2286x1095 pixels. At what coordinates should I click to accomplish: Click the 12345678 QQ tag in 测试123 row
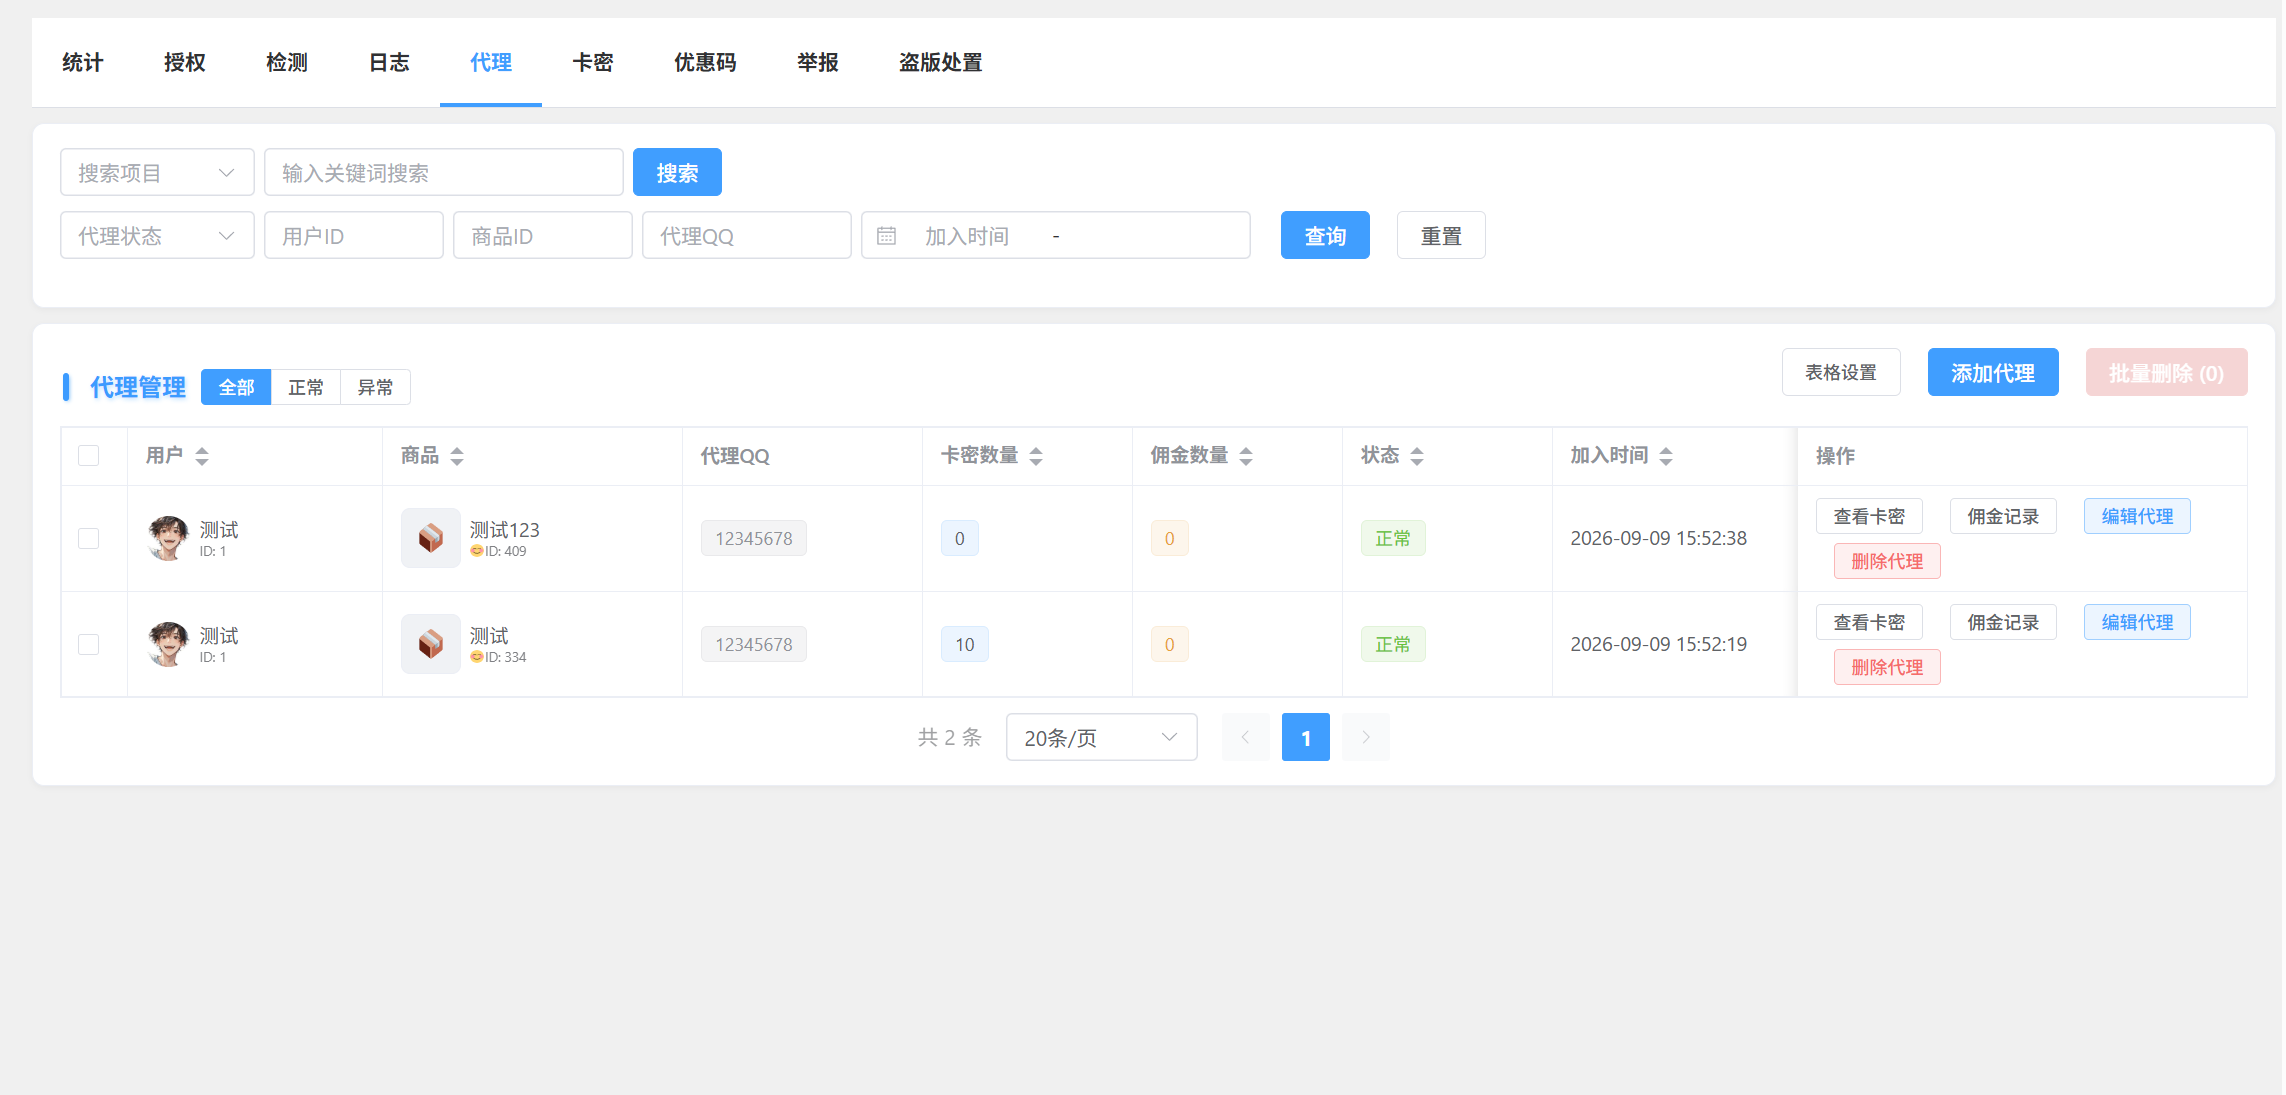pos(754,538)
